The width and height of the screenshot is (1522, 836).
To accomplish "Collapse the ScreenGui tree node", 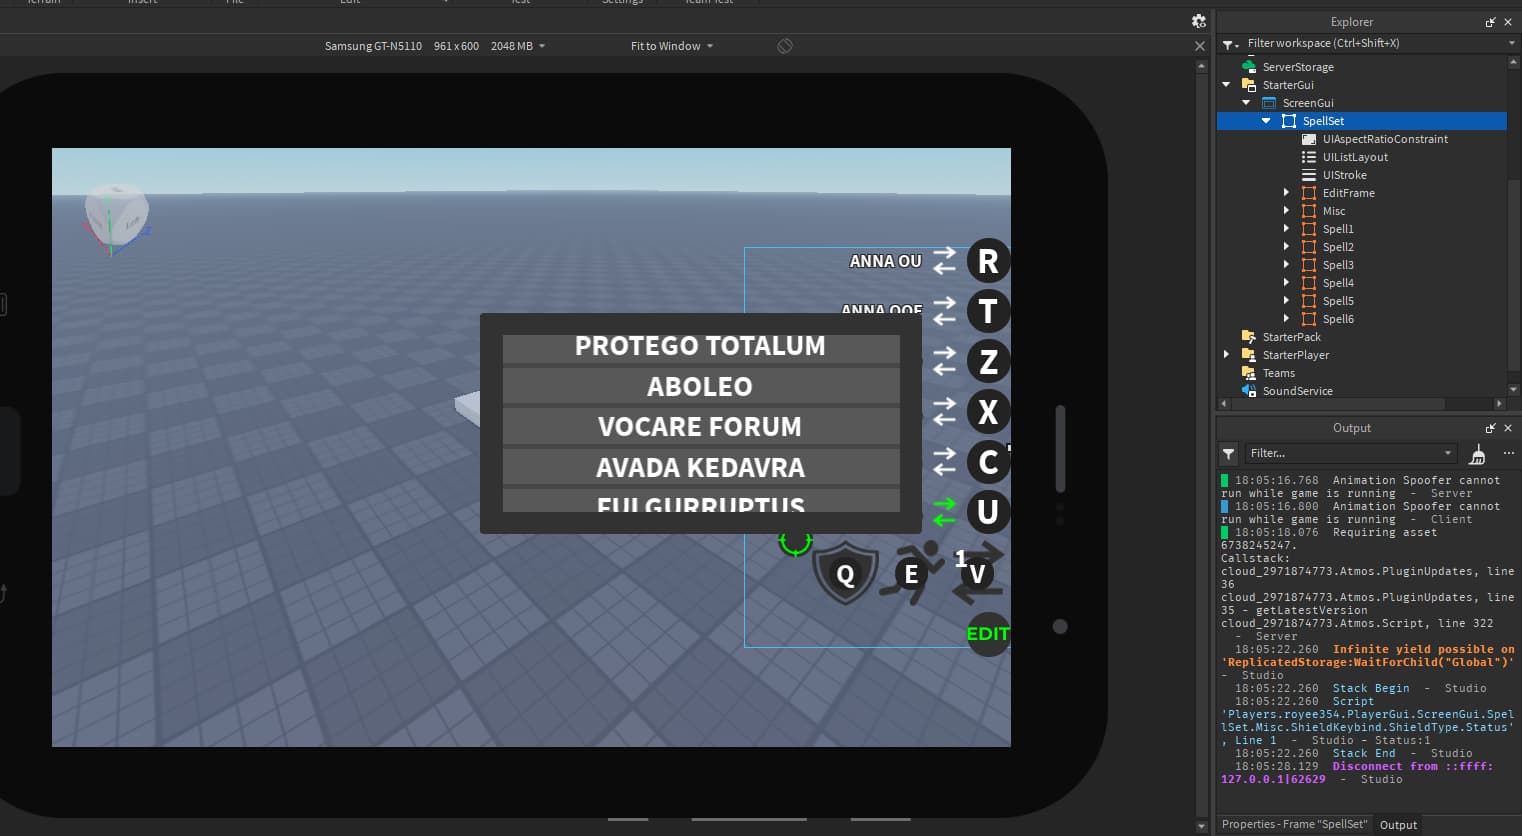I will click(1246, 103).
